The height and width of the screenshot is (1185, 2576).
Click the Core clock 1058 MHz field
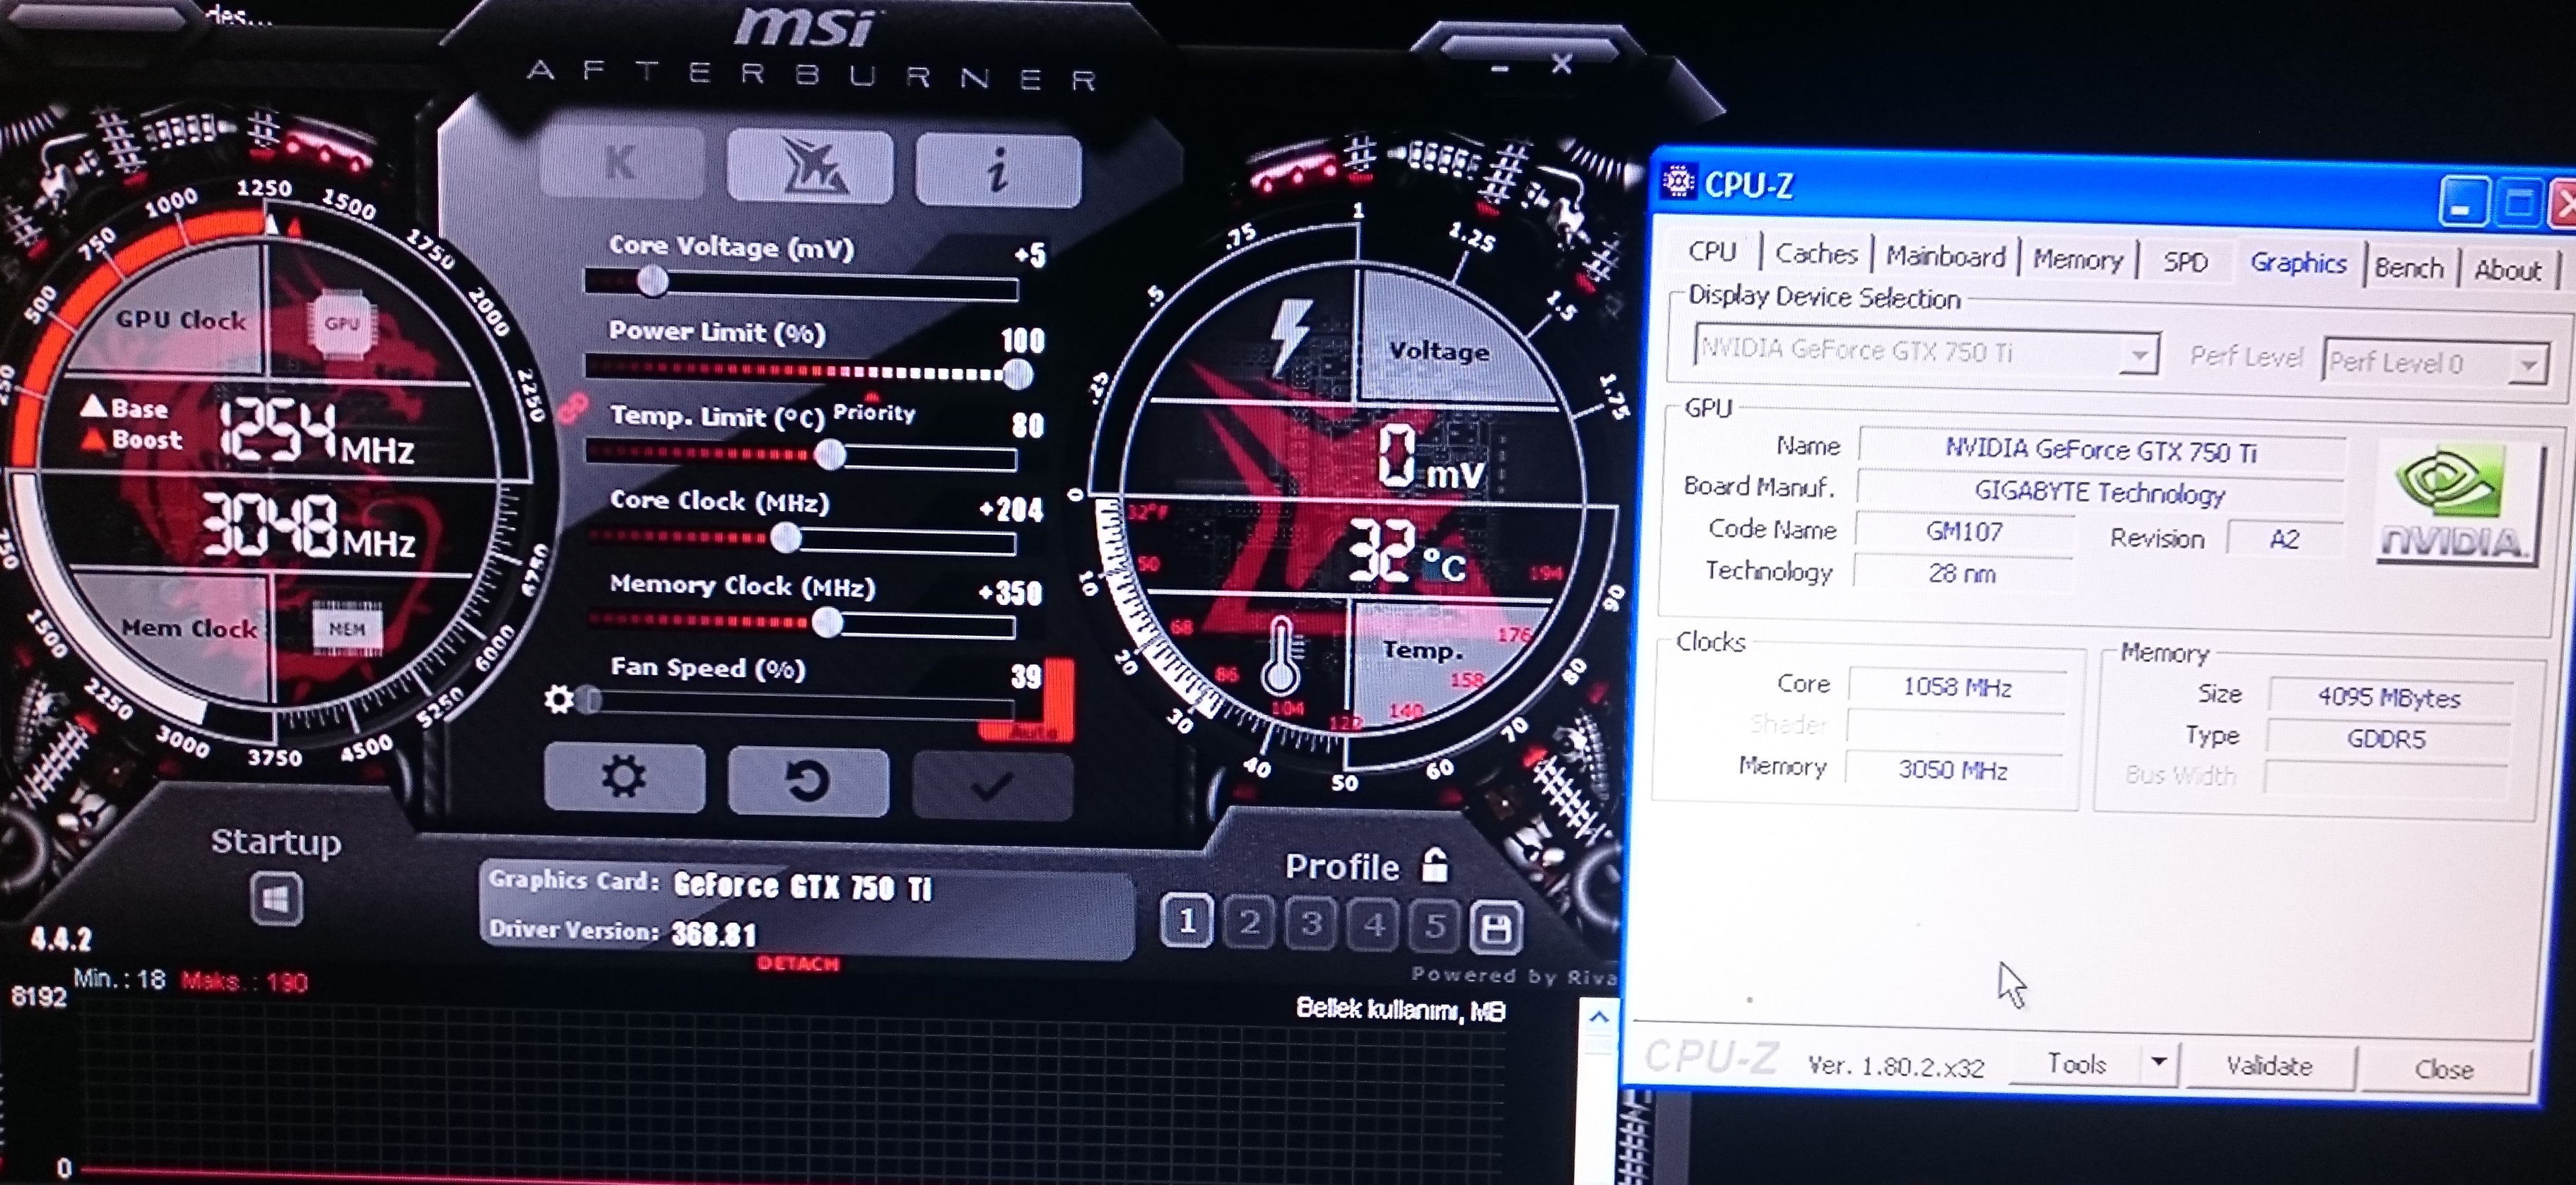pos(1957,686)
